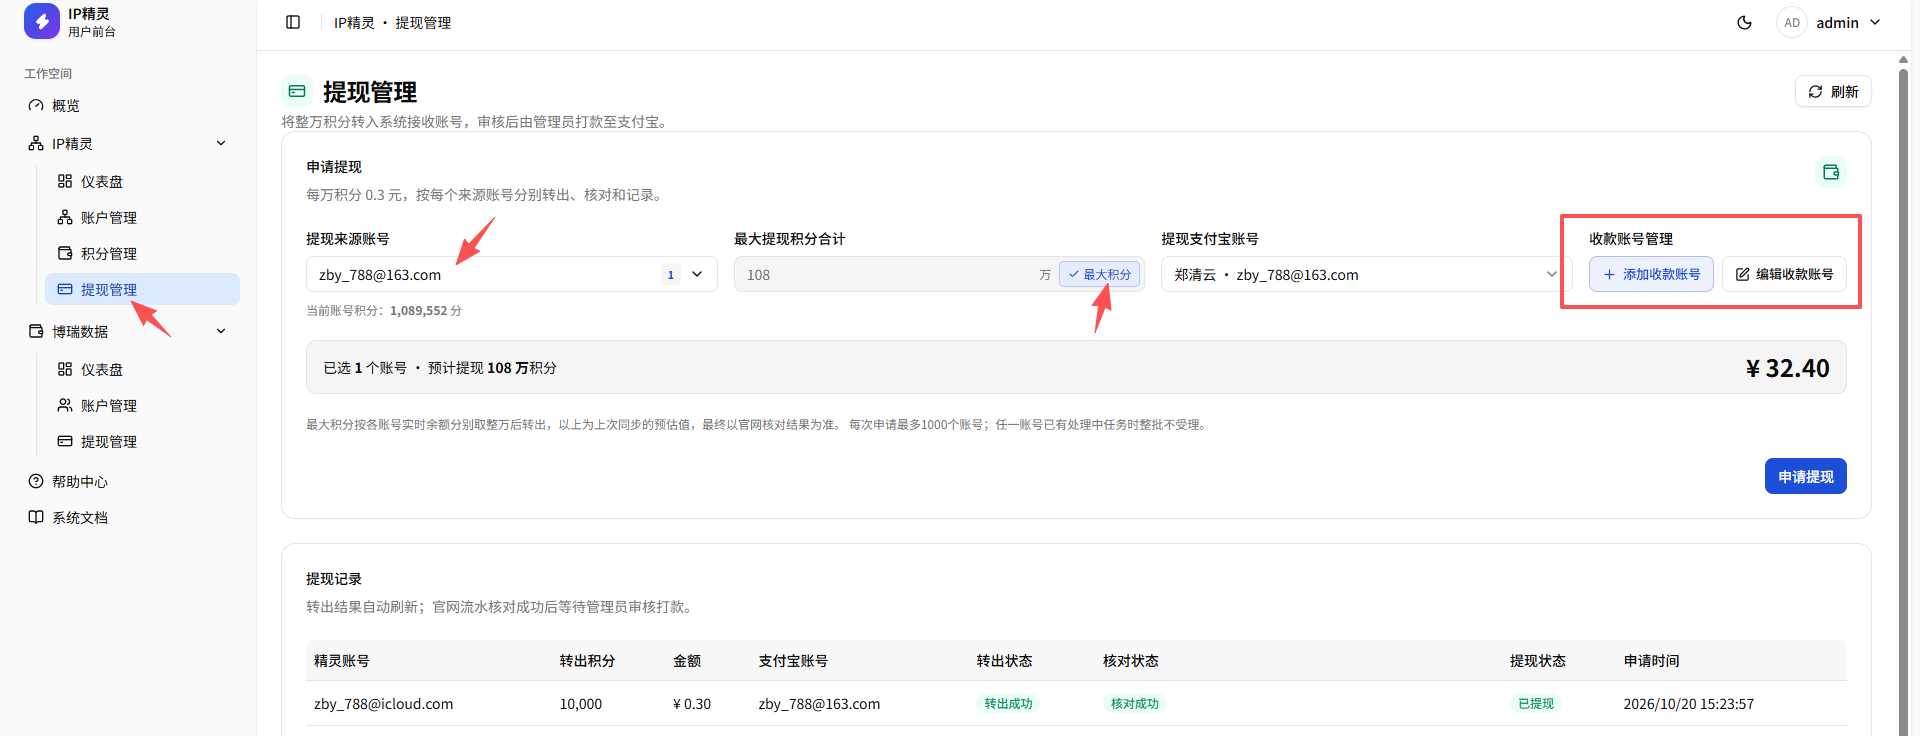Click the AD user avatar
Viewport: 1920px width, 736px height.
pyautogui.click(x=1792, y=22)
